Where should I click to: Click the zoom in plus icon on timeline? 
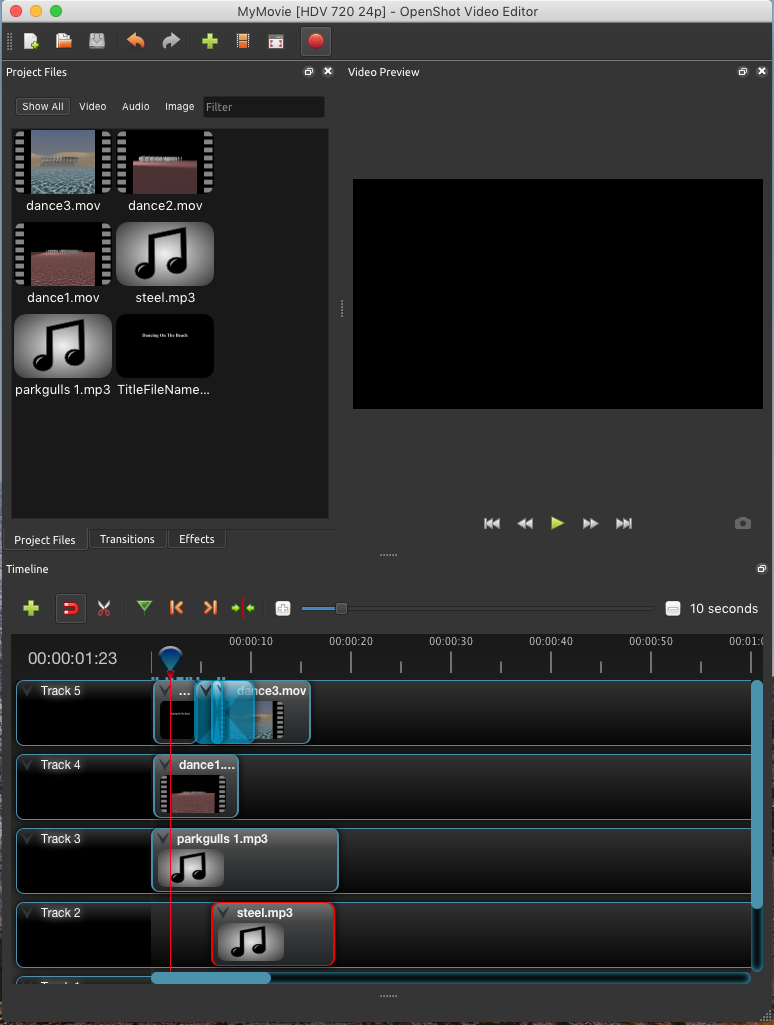(282, 609)
